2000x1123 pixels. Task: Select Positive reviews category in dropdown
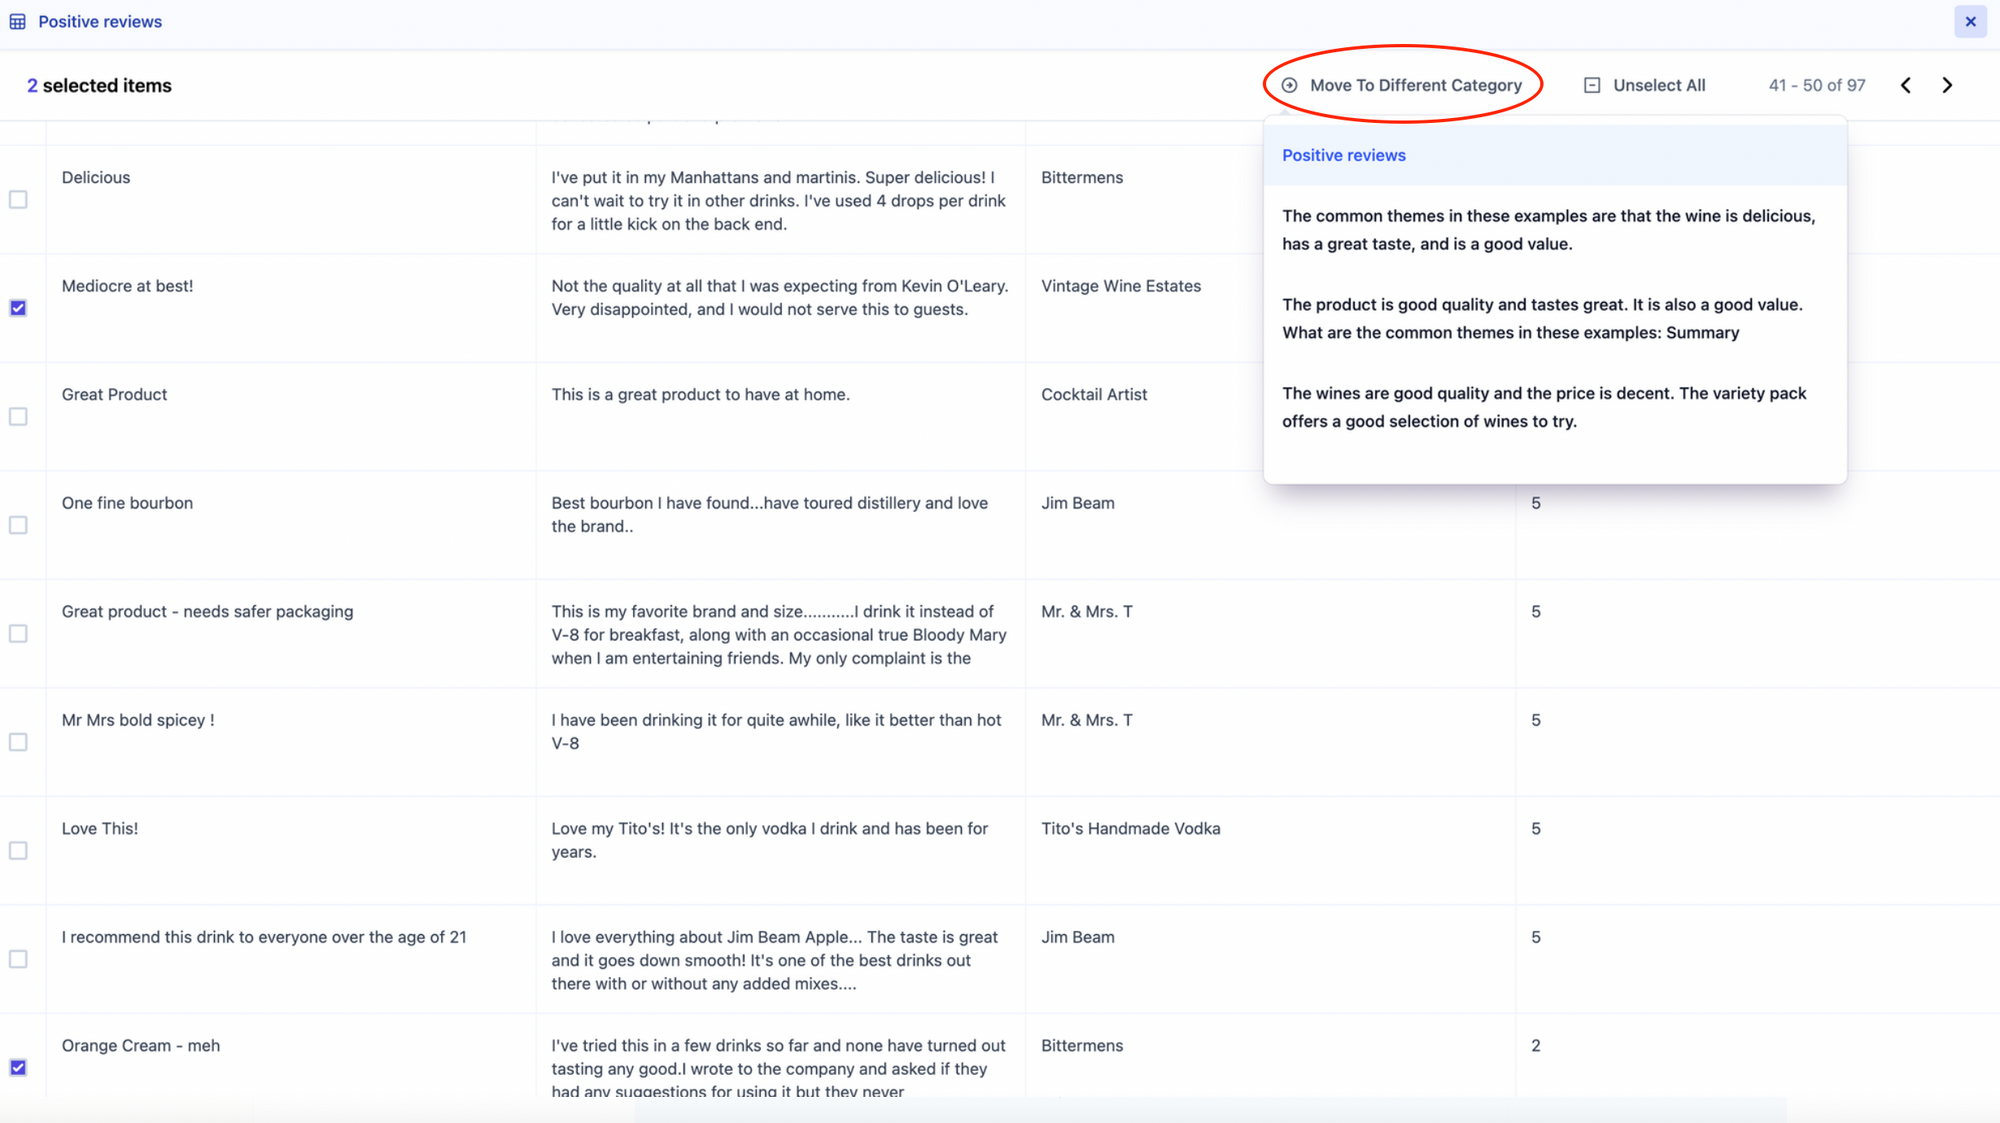point(1343,156)
